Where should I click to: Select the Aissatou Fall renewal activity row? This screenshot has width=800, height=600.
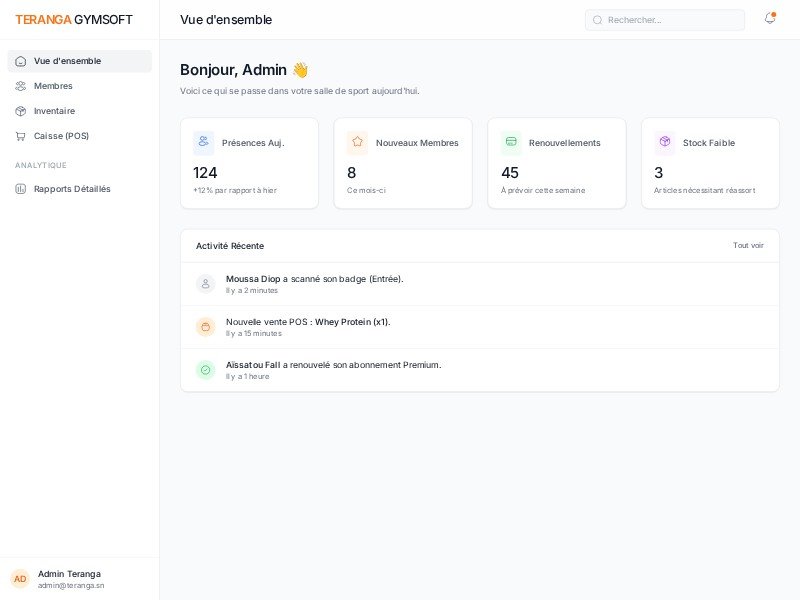tap(479, 370)
